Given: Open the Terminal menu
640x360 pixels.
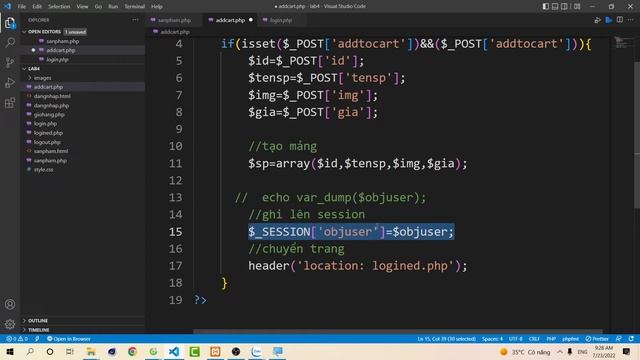Looking at the screenshot, I should 134,6.
